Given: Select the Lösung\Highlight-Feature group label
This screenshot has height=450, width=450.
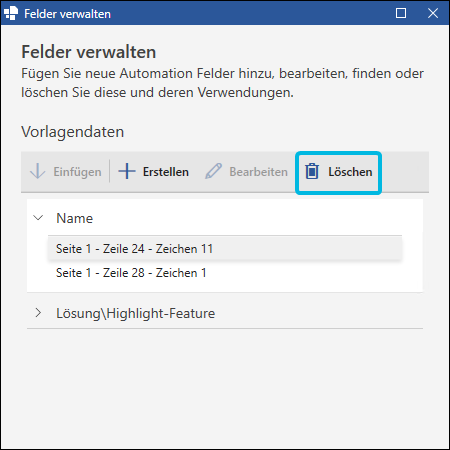Looking at the screenshot, I should 135,314.
